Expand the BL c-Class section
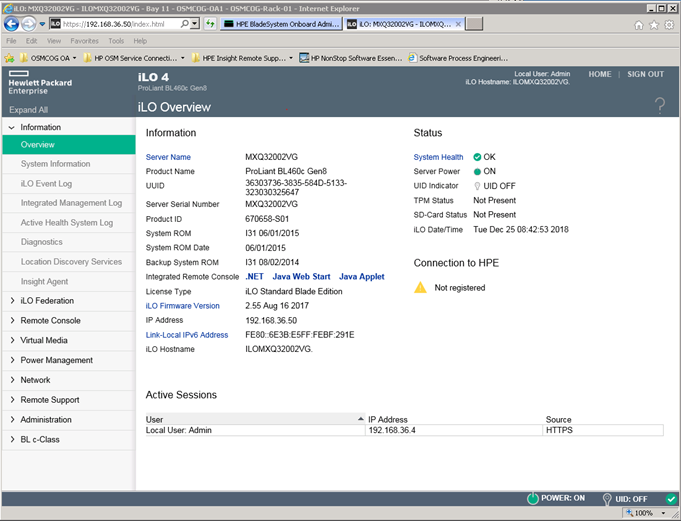Screen dimensions: 681x521 pos(12,439)
